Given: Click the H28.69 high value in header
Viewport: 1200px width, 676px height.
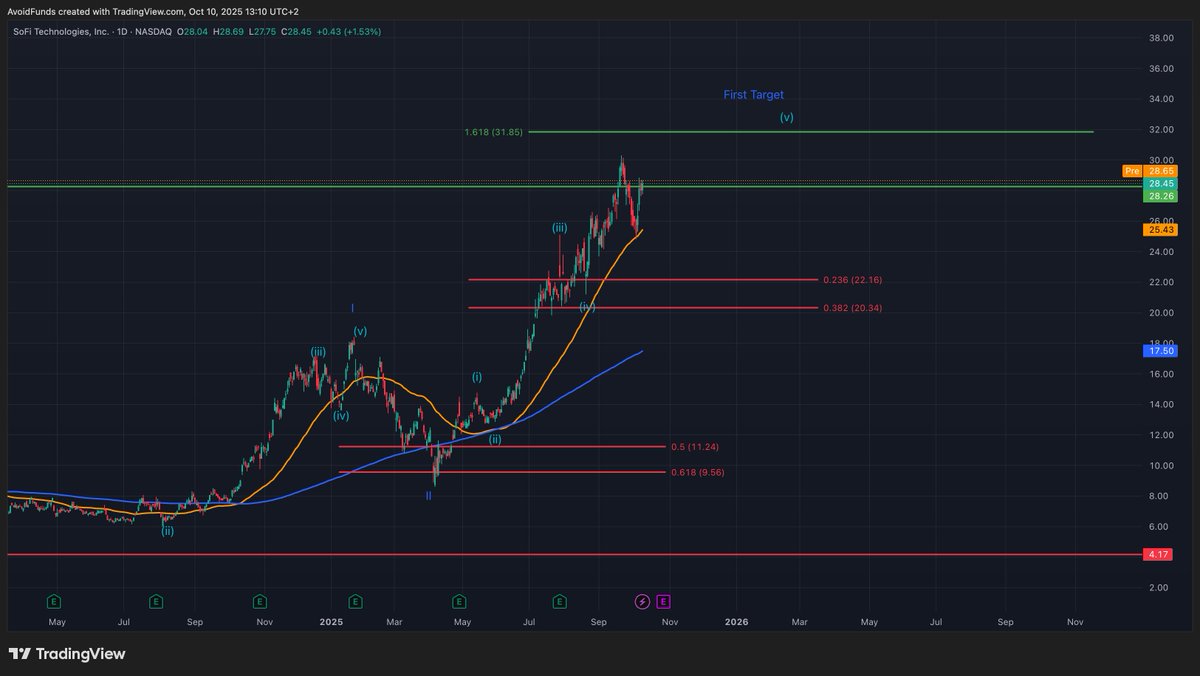Looking at the screenshot, I should 227,32.
